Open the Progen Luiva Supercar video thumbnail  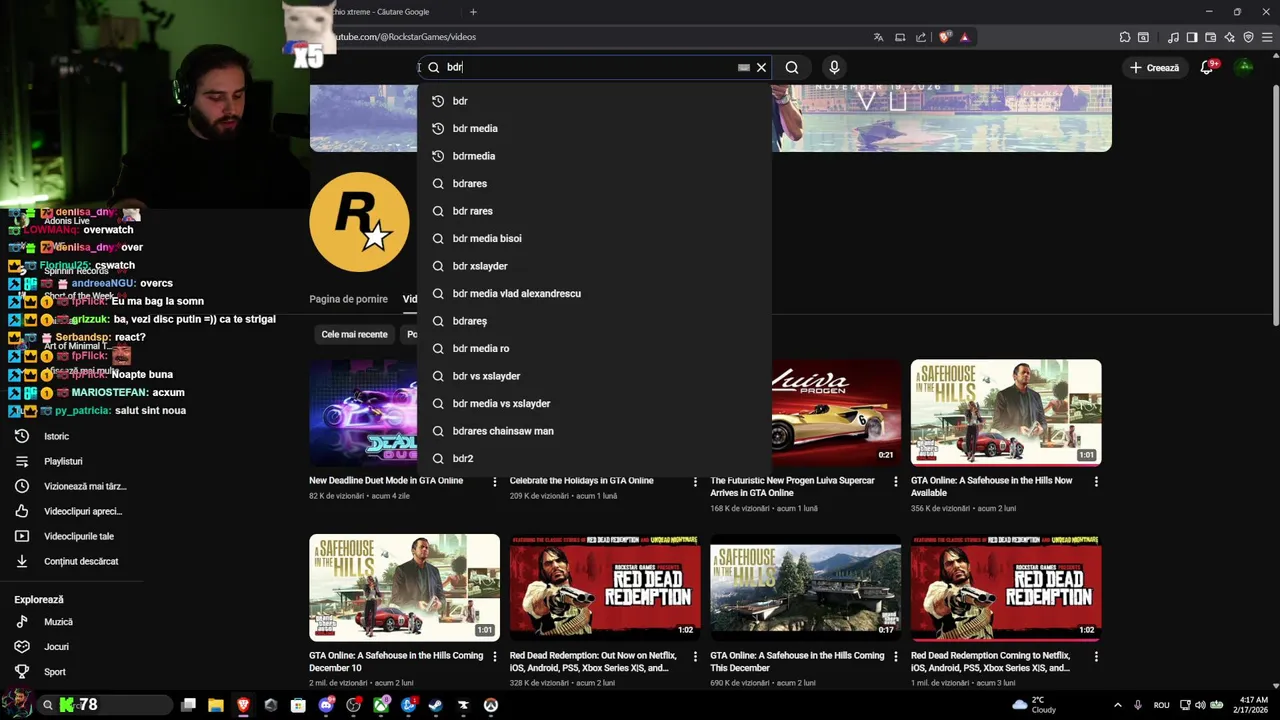836,412
